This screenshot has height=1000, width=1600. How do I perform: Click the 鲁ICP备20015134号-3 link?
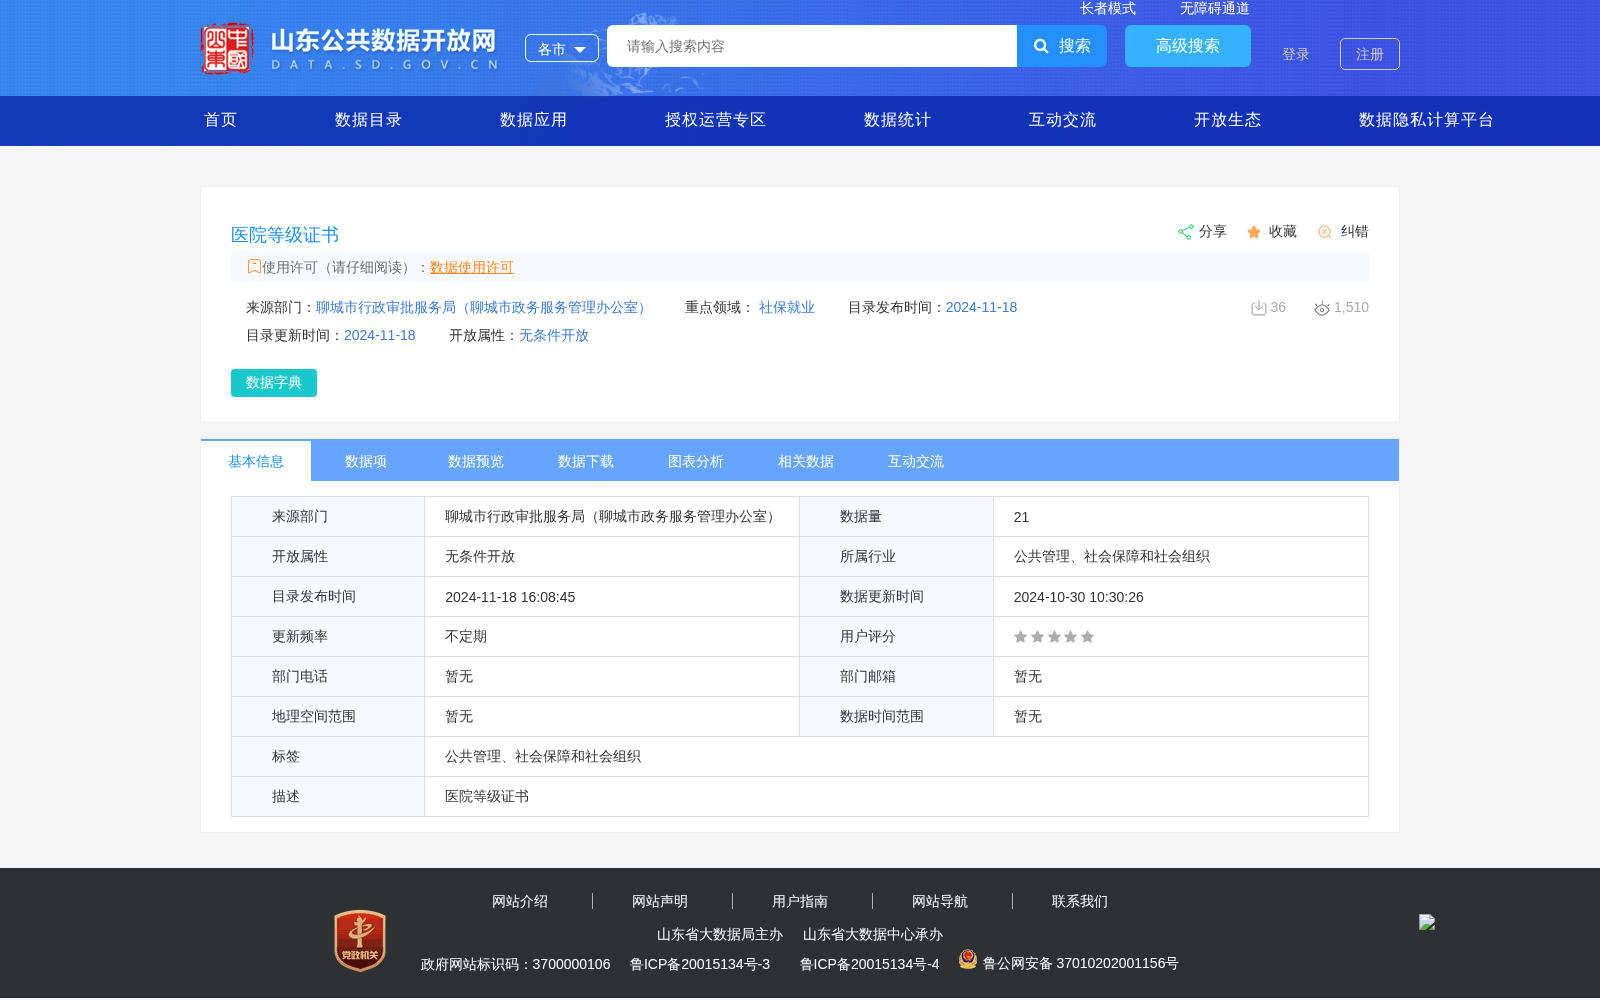700,964
